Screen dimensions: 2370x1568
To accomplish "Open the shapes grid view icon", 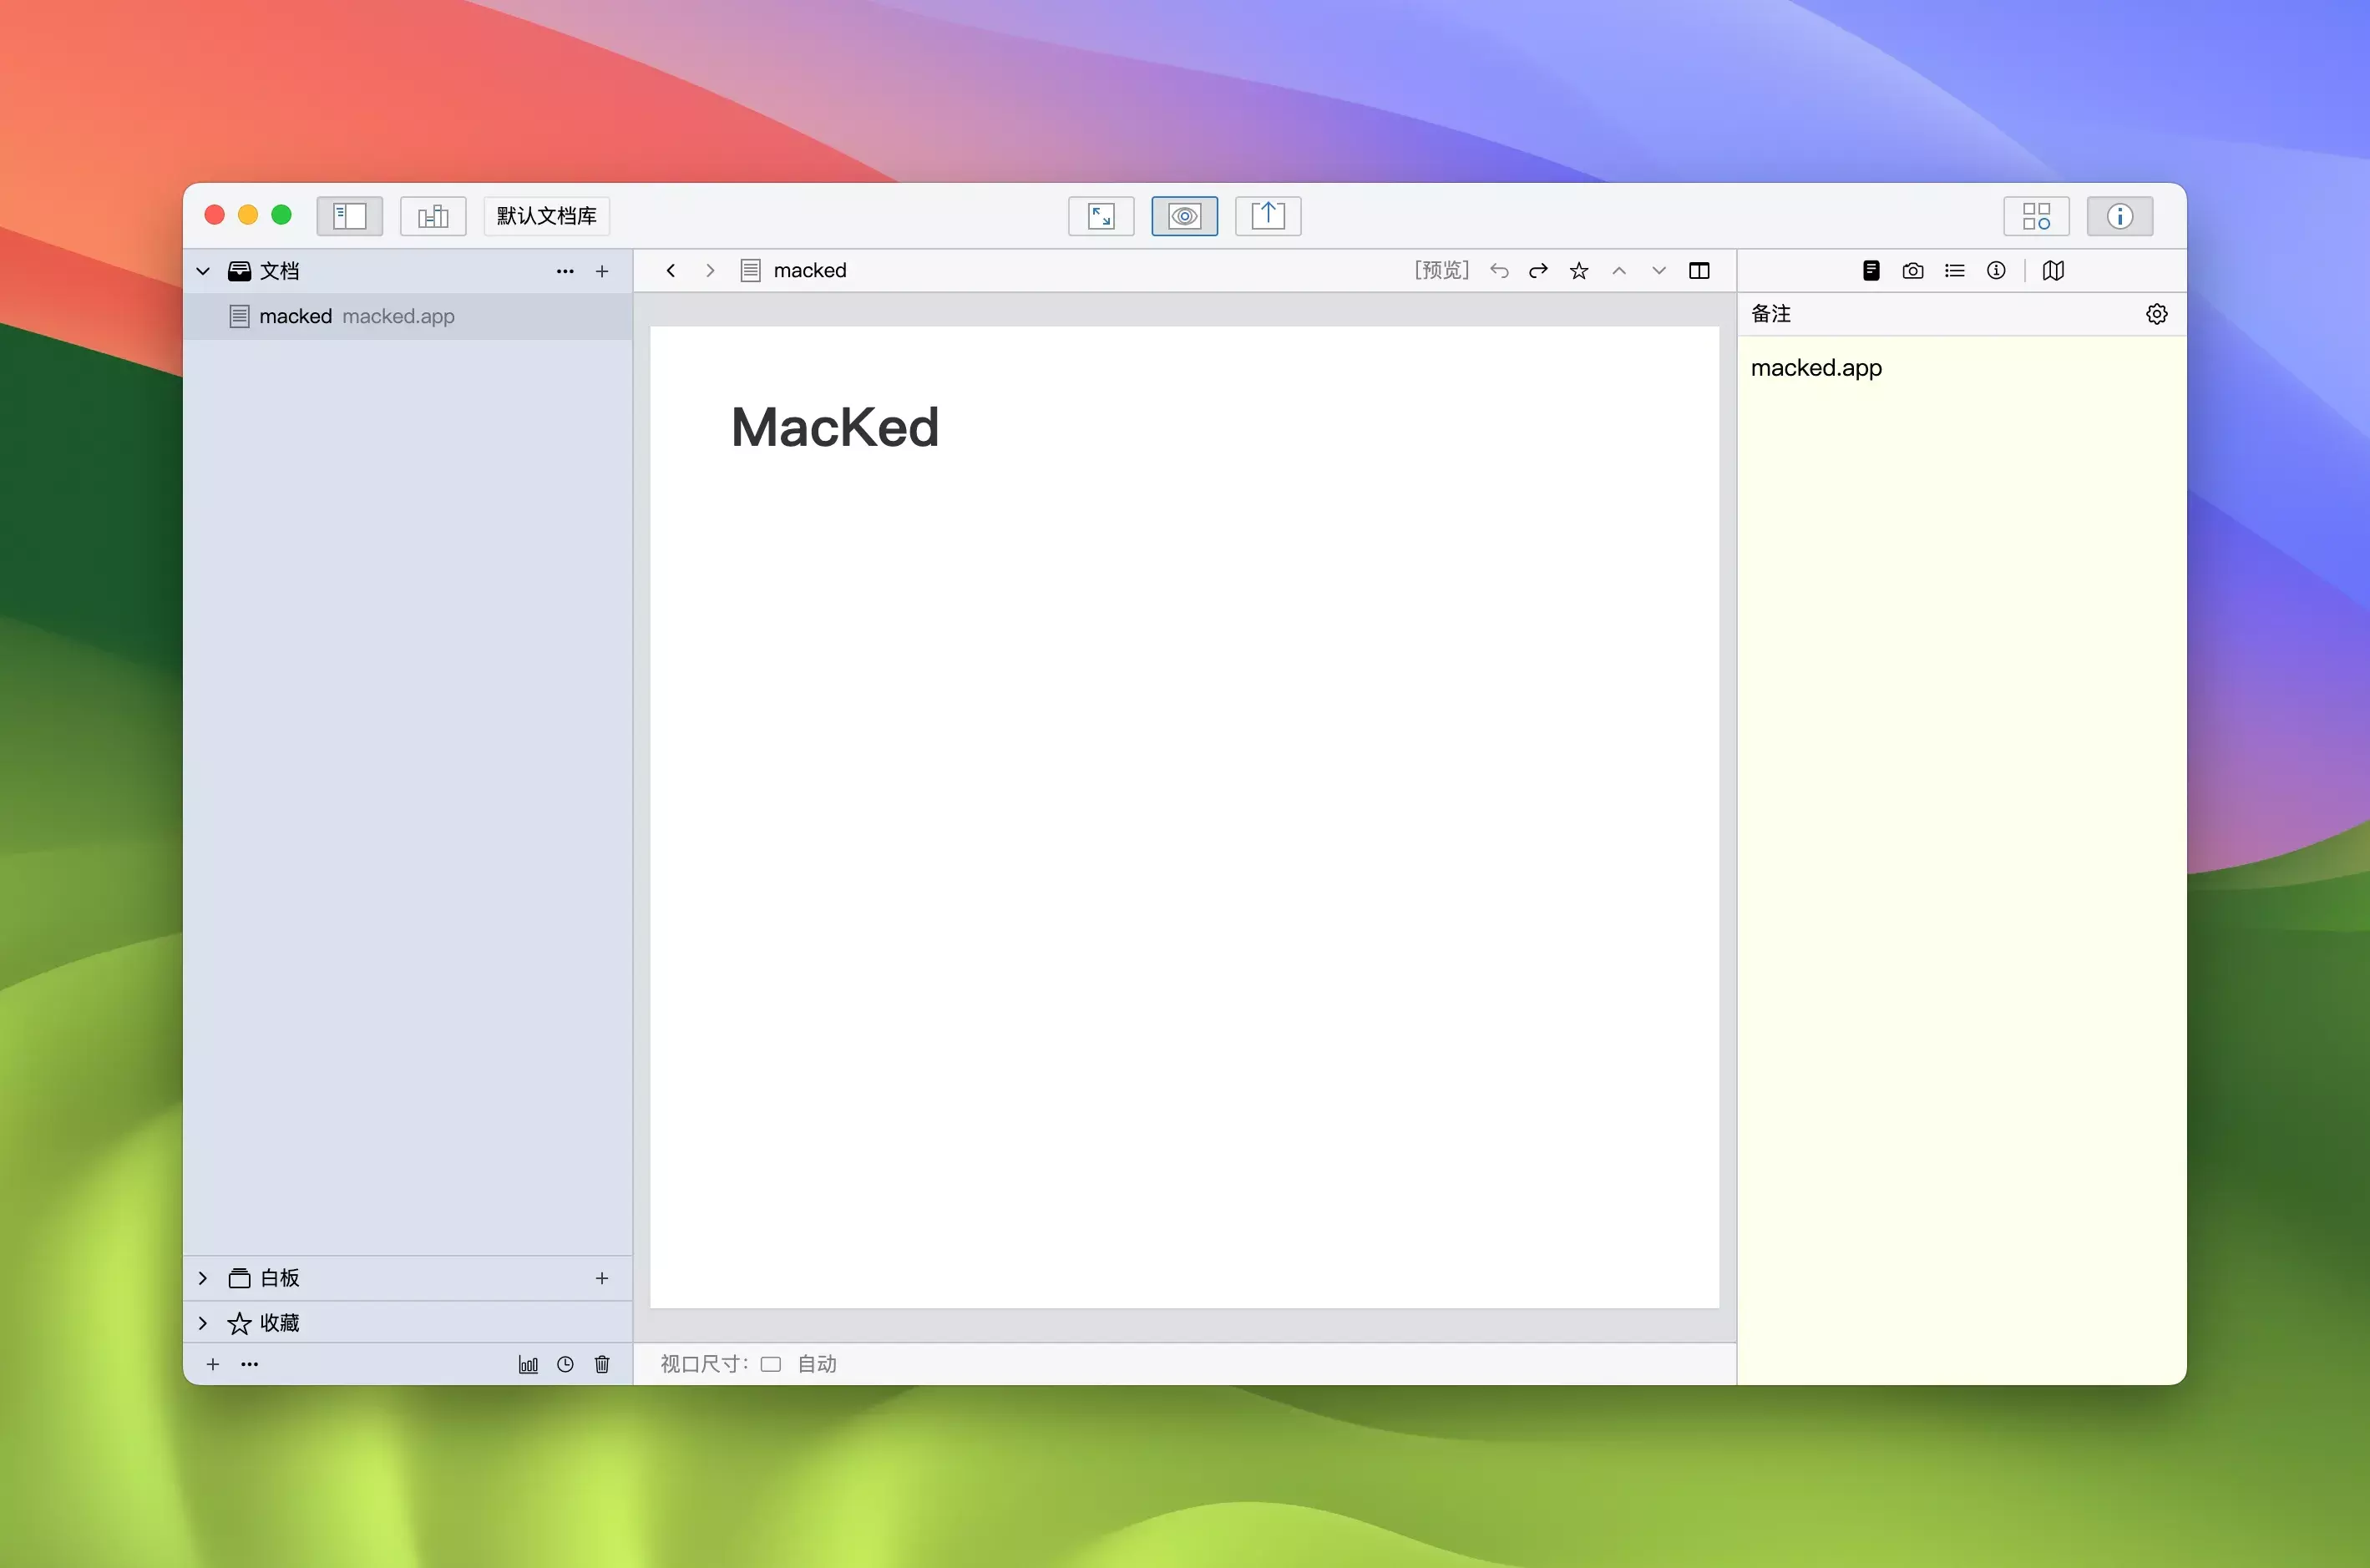I will pyautogui.click(x=2036, y=216).
